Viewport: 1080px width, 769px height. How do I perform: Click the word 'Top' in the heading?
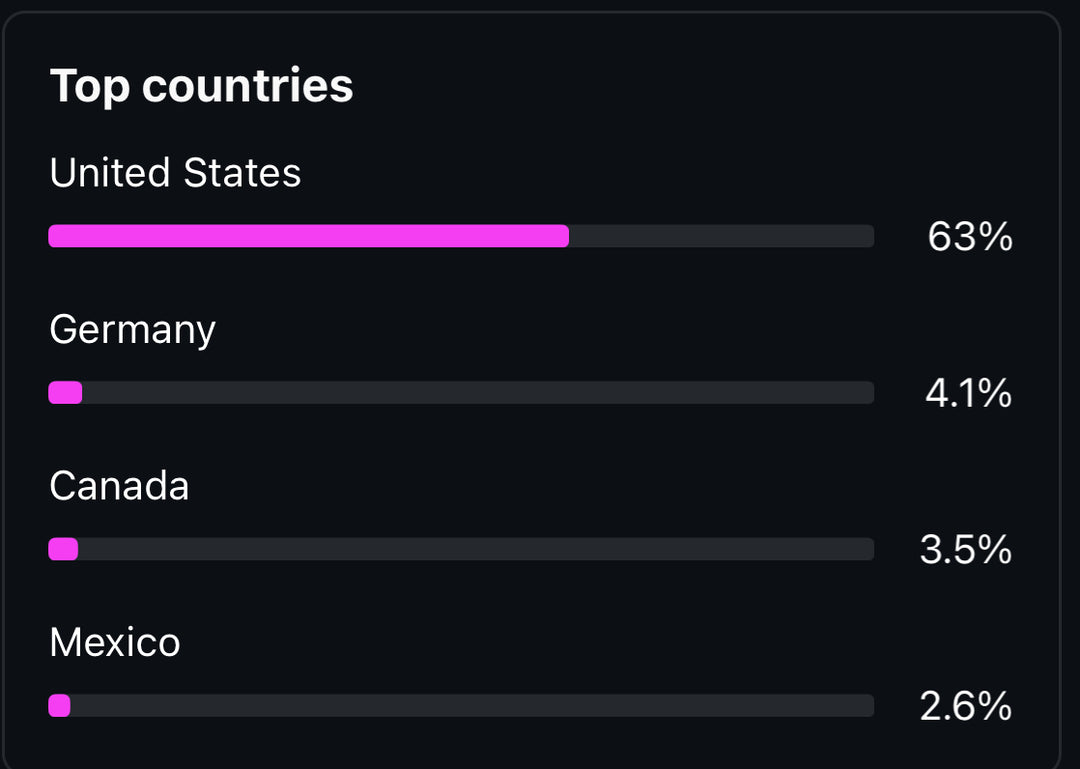(88, 86)
